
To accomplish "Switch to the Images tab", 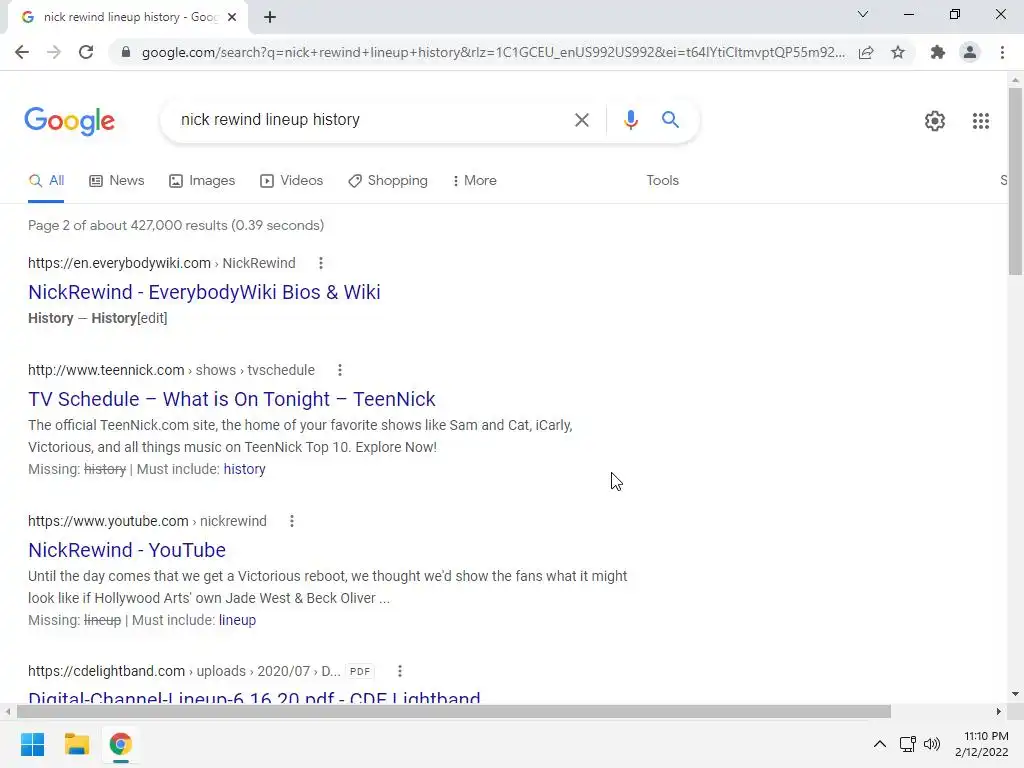I will pos(202,181).
